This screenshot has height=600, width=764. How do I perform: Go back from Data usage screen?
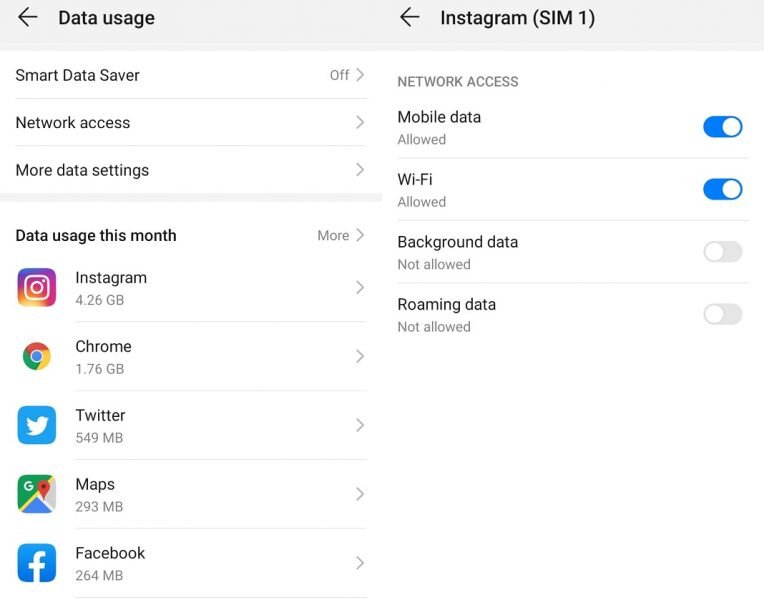(x=27, y=17)
